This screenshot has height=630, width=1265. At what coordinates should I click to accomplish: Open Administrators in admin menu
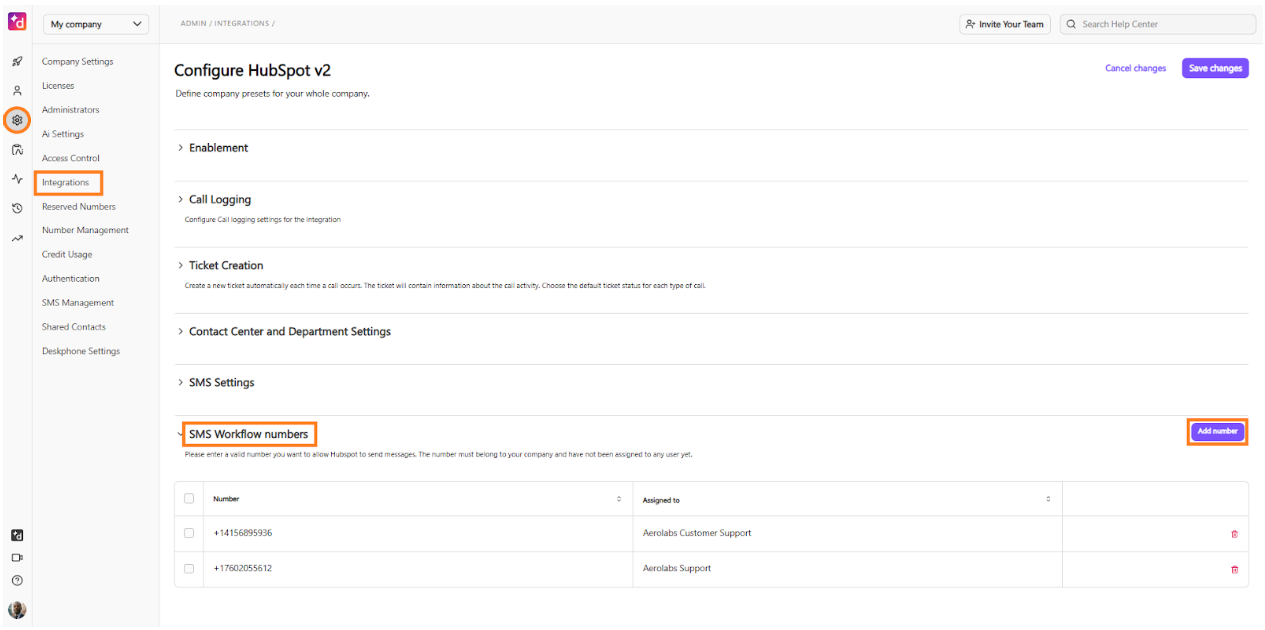click(x=71, y=110)
